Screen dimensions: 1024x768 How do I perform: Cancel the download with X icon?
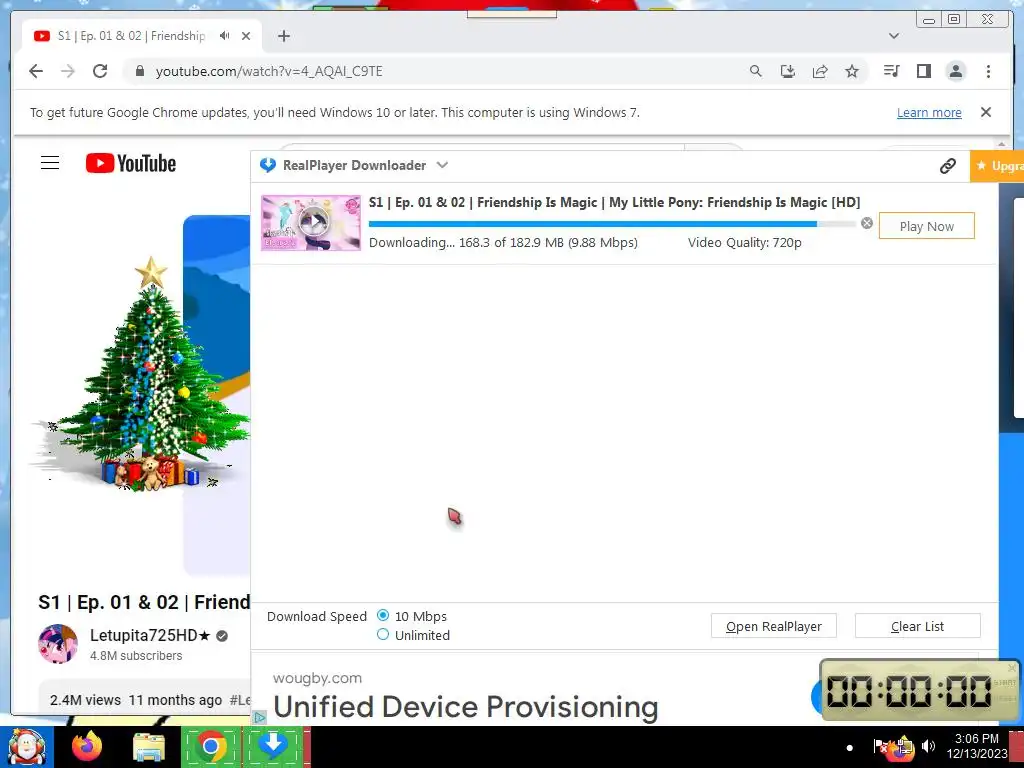867,223
